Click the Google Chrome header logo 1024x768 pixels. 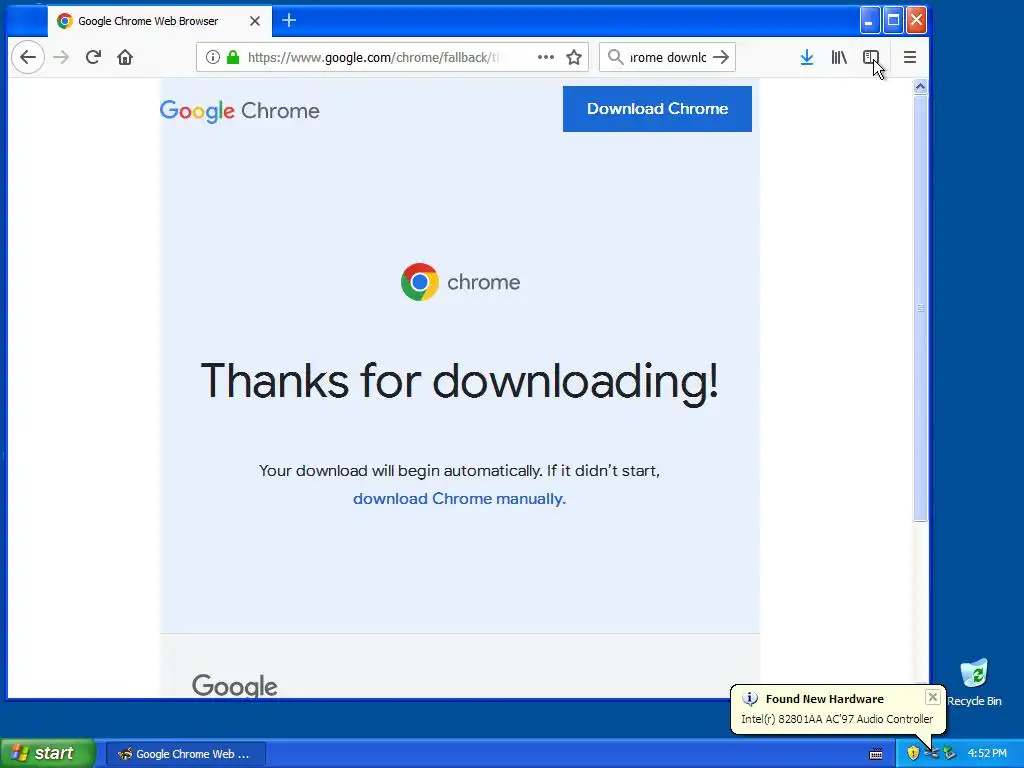240,111
